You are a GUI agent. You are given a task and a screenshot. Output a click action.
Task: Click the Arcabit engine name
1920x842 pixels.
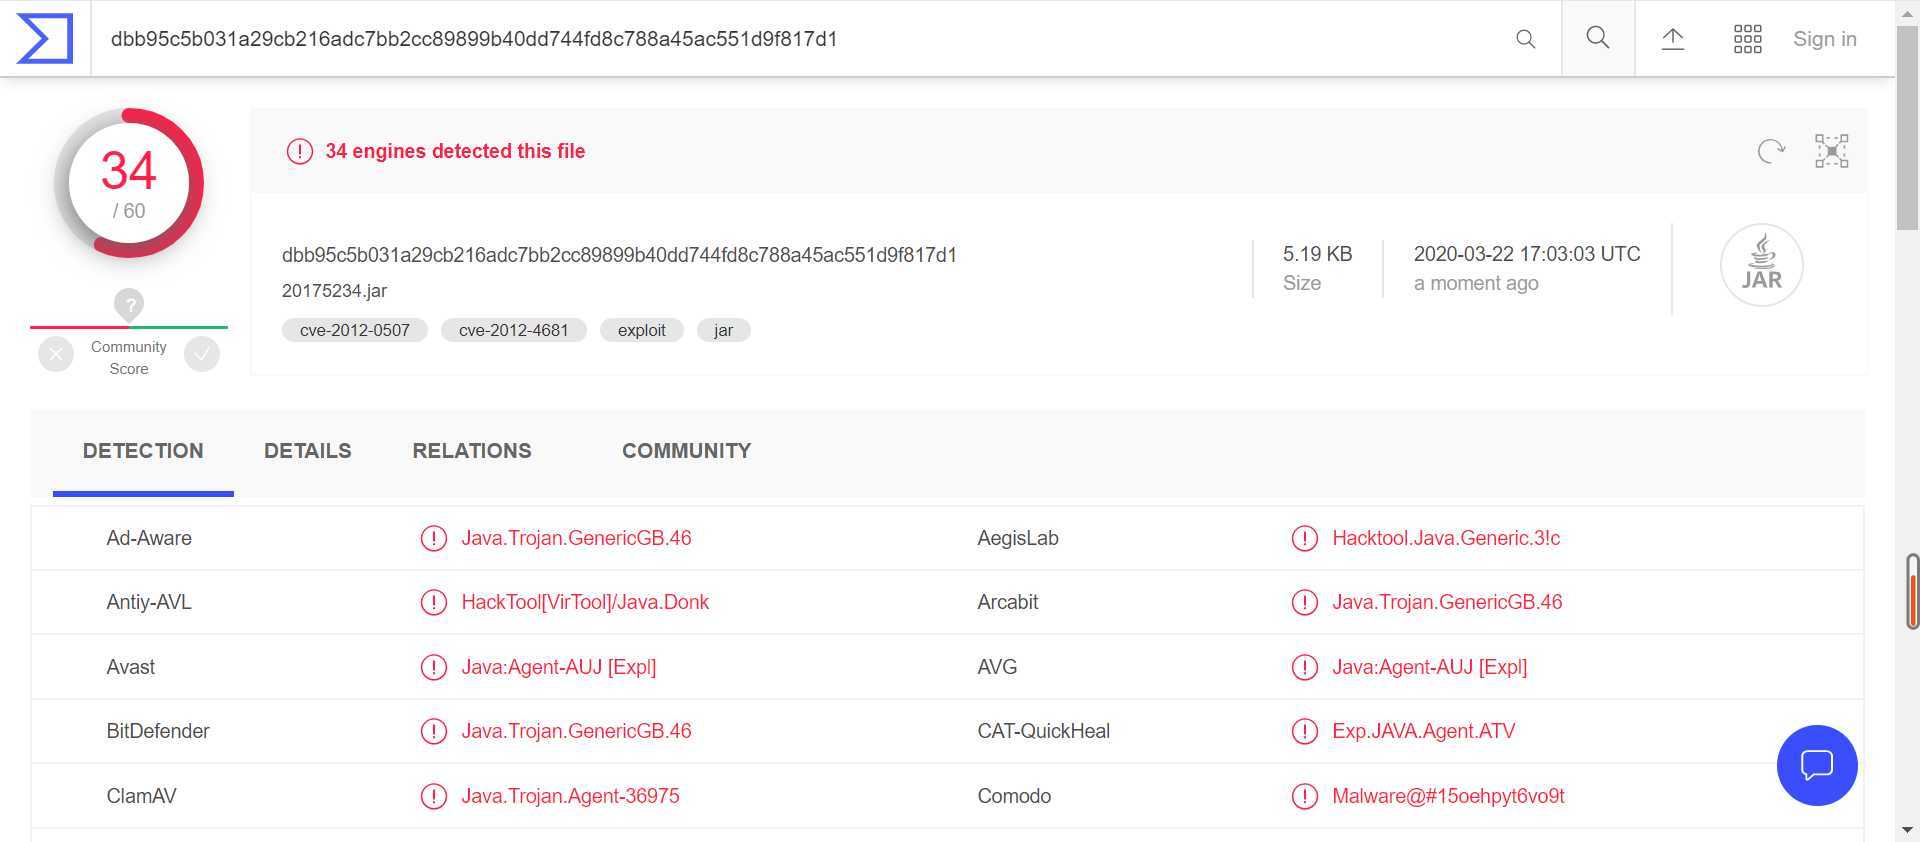click(1008, 602)
